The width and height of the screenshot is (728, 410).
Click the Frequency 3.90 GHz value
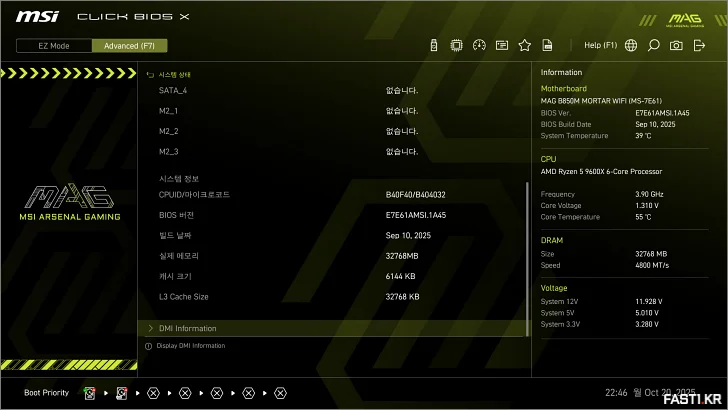649,194
